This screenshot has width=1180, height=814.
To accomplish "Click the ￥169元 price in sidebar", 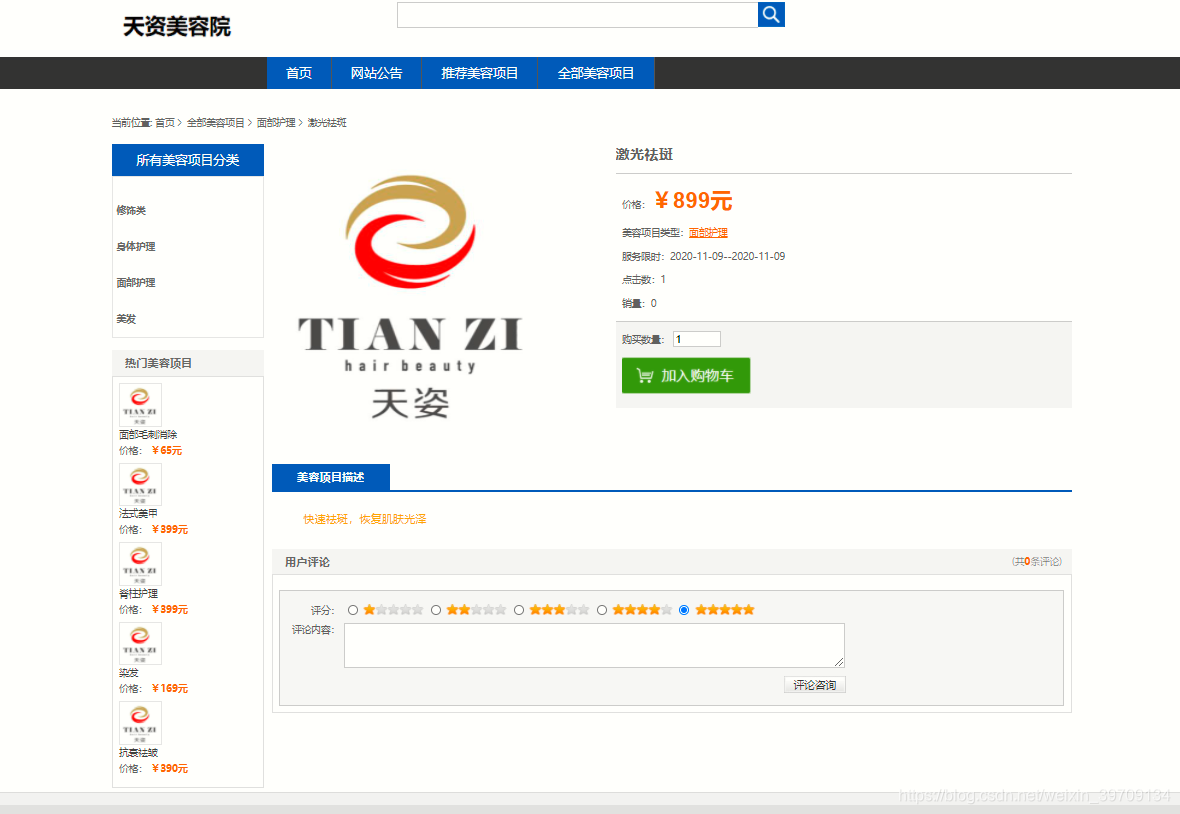I will click(x=169, y=688).
